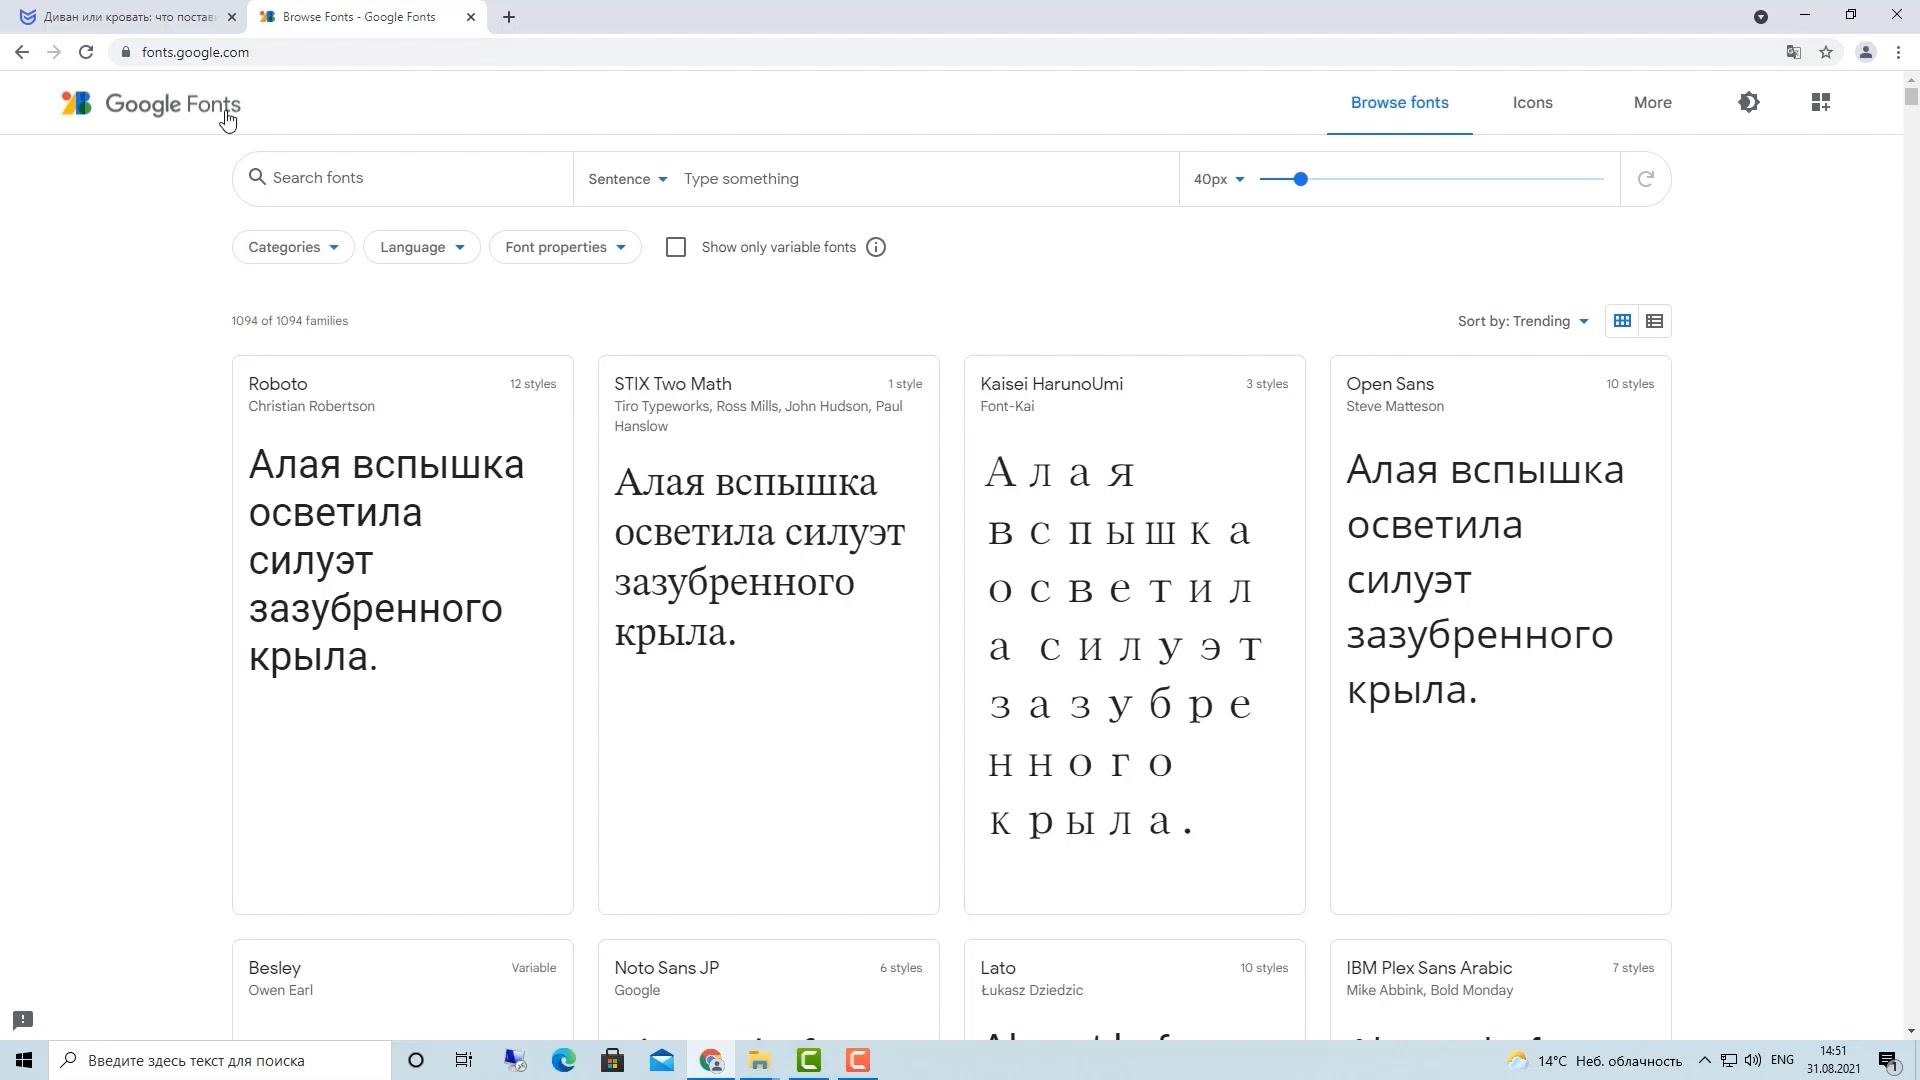Open the notification center icon
Image resolution: width=1920 pixels, height=1080 pixels.
coord(1889,1060)
